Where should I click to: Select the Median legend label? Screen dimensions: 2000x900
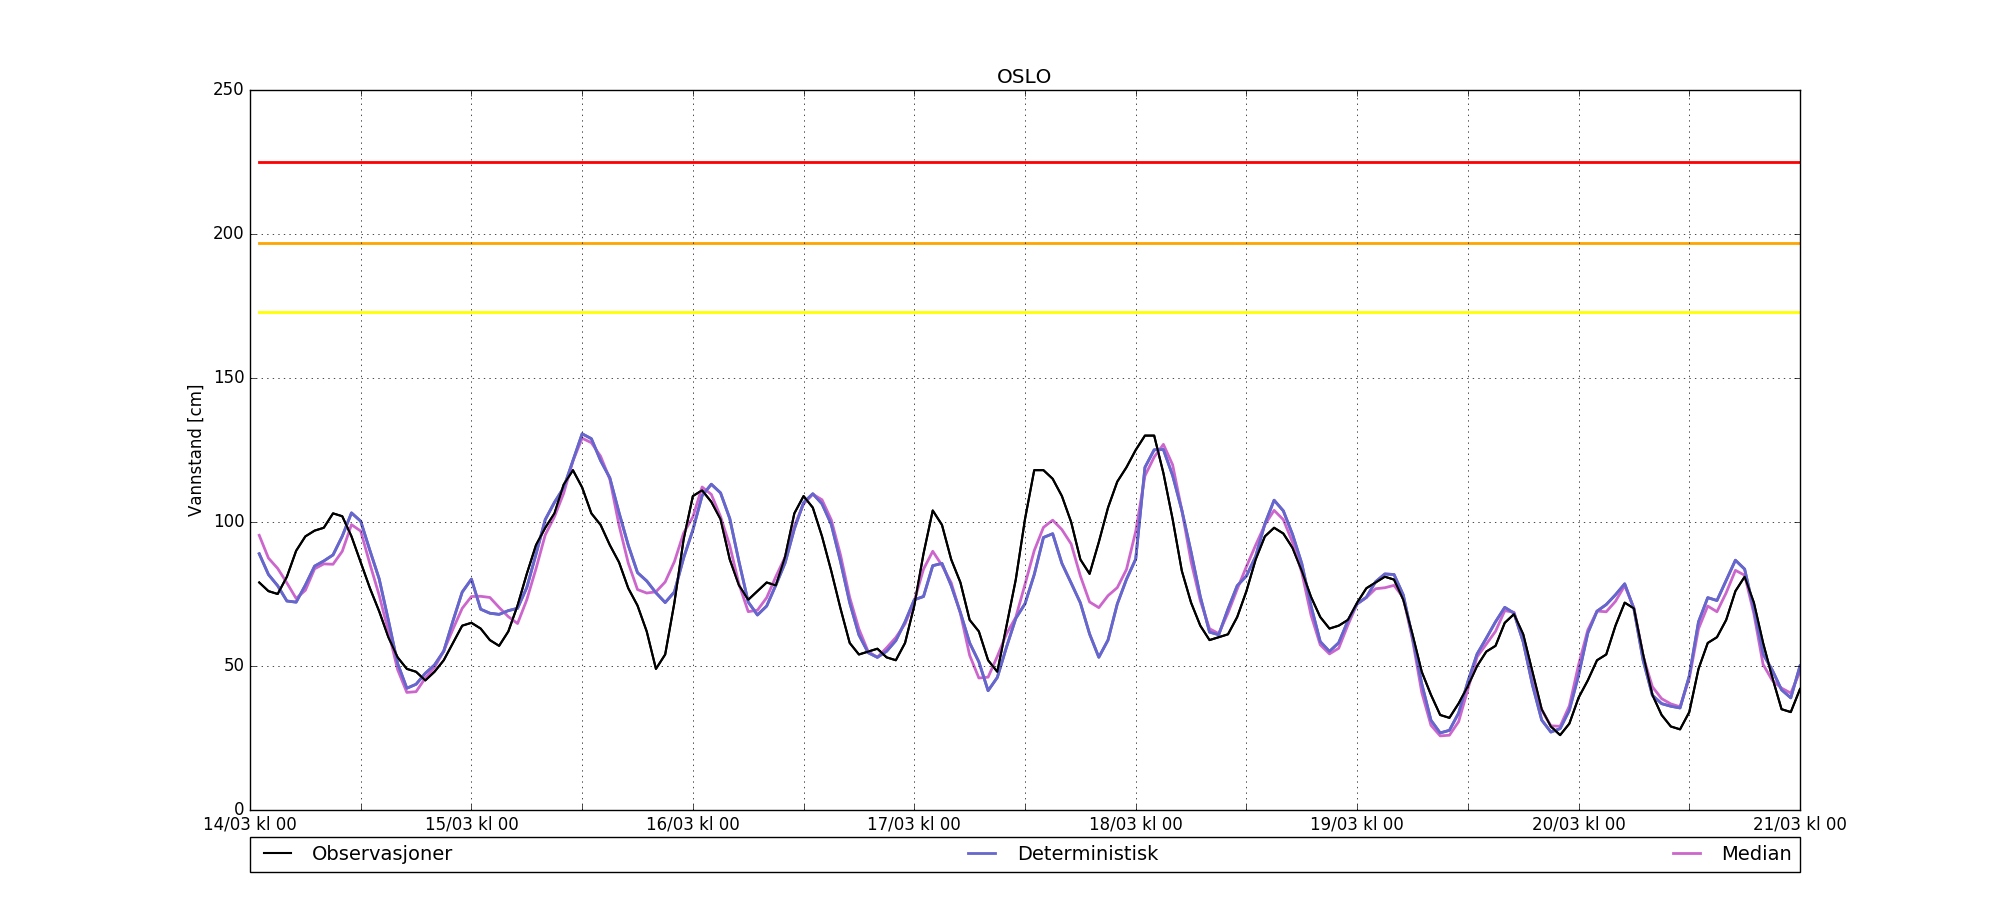click(1755, 854)
